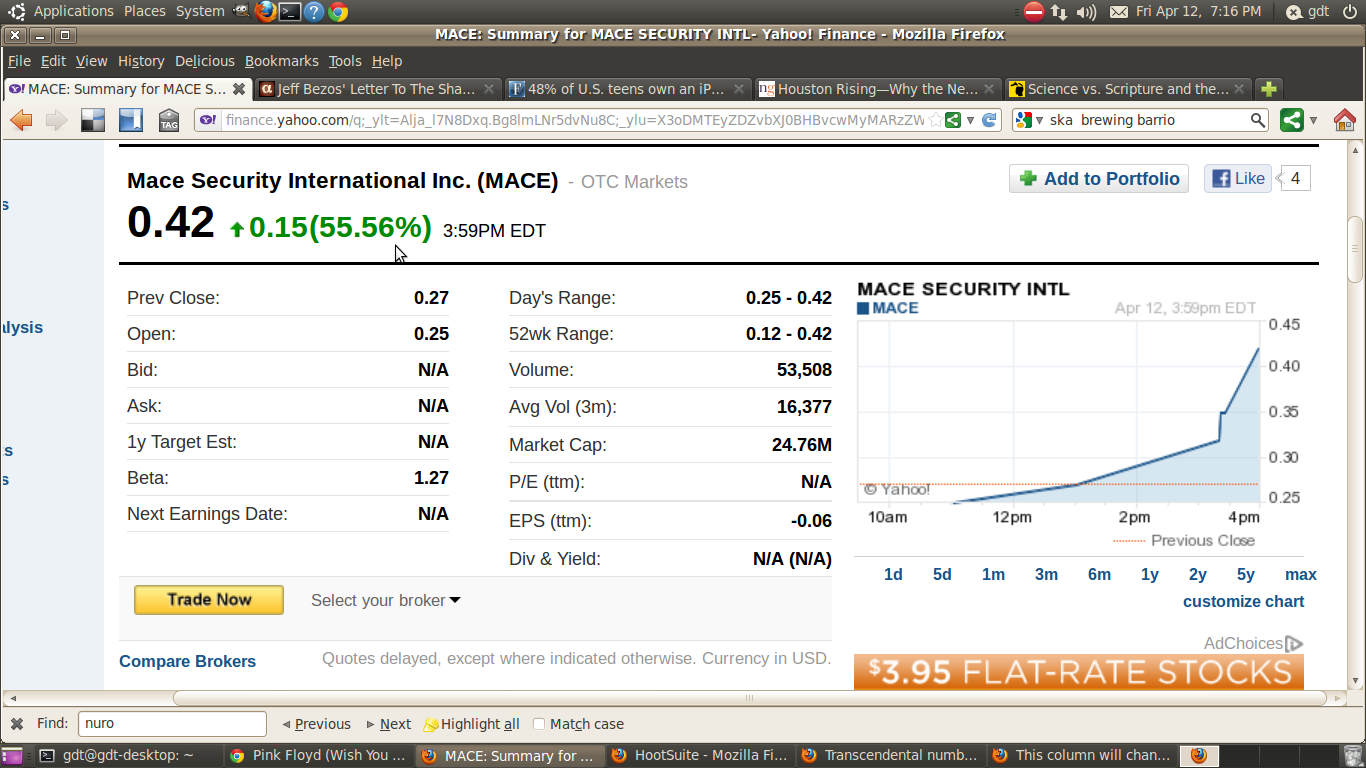
Task: Open dropdown arrow next to toolbar share button
Action: (1313, 121)
